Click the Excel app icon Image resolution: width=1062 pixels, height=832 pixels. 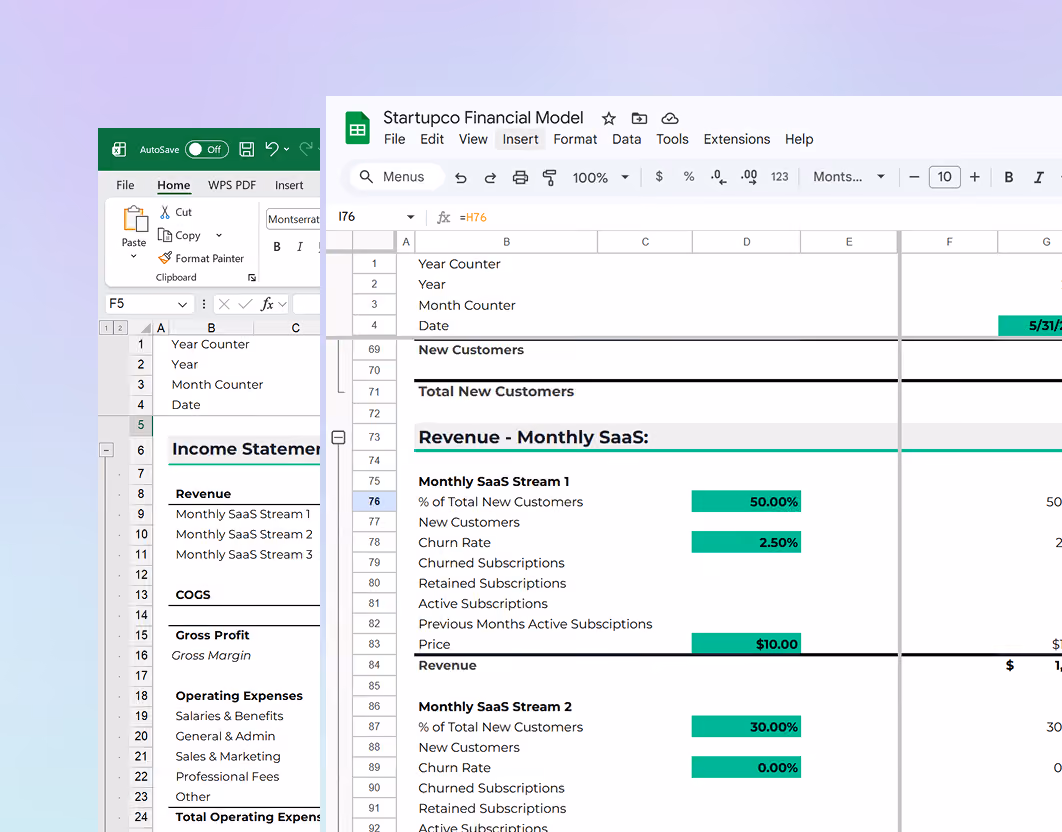pos(119,149)
